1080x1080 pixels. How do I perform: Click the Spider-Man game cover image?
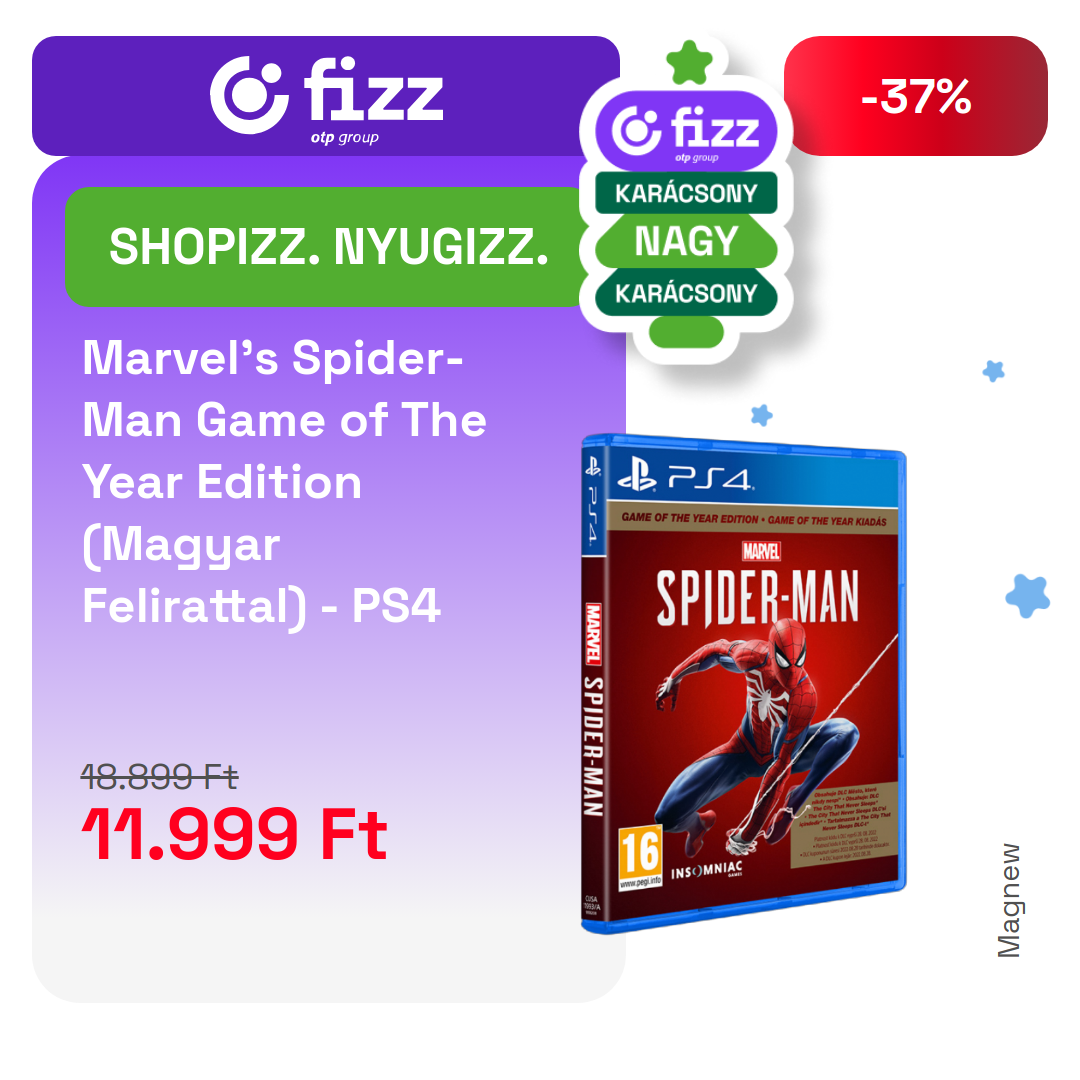tap(744, 683)
